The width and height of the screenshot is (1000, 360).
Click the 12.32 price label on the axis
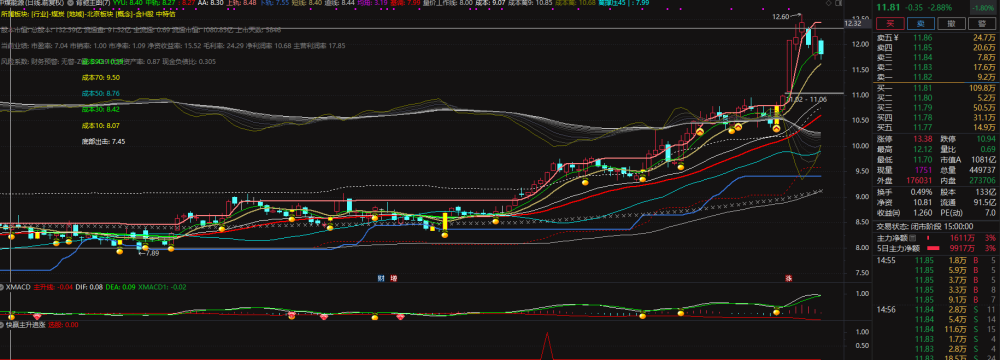click(853, 24)
